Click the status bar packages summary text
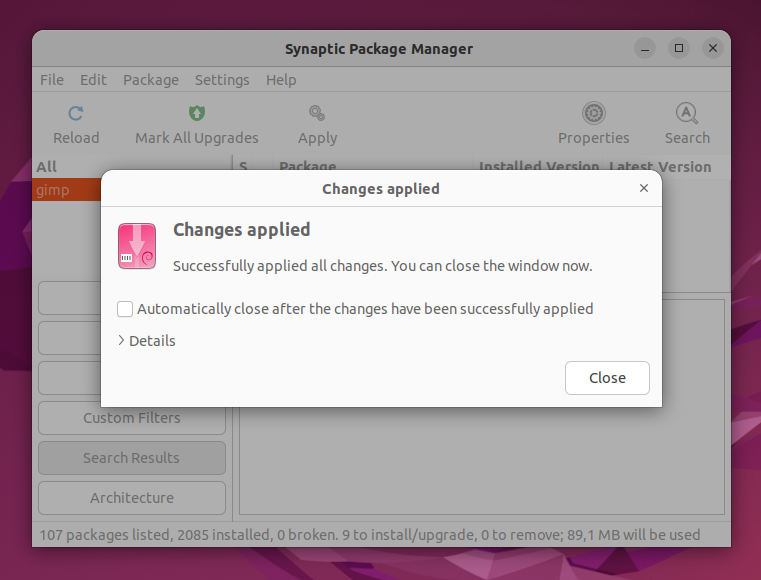761x580 pixels. click(x=370, y=535)
